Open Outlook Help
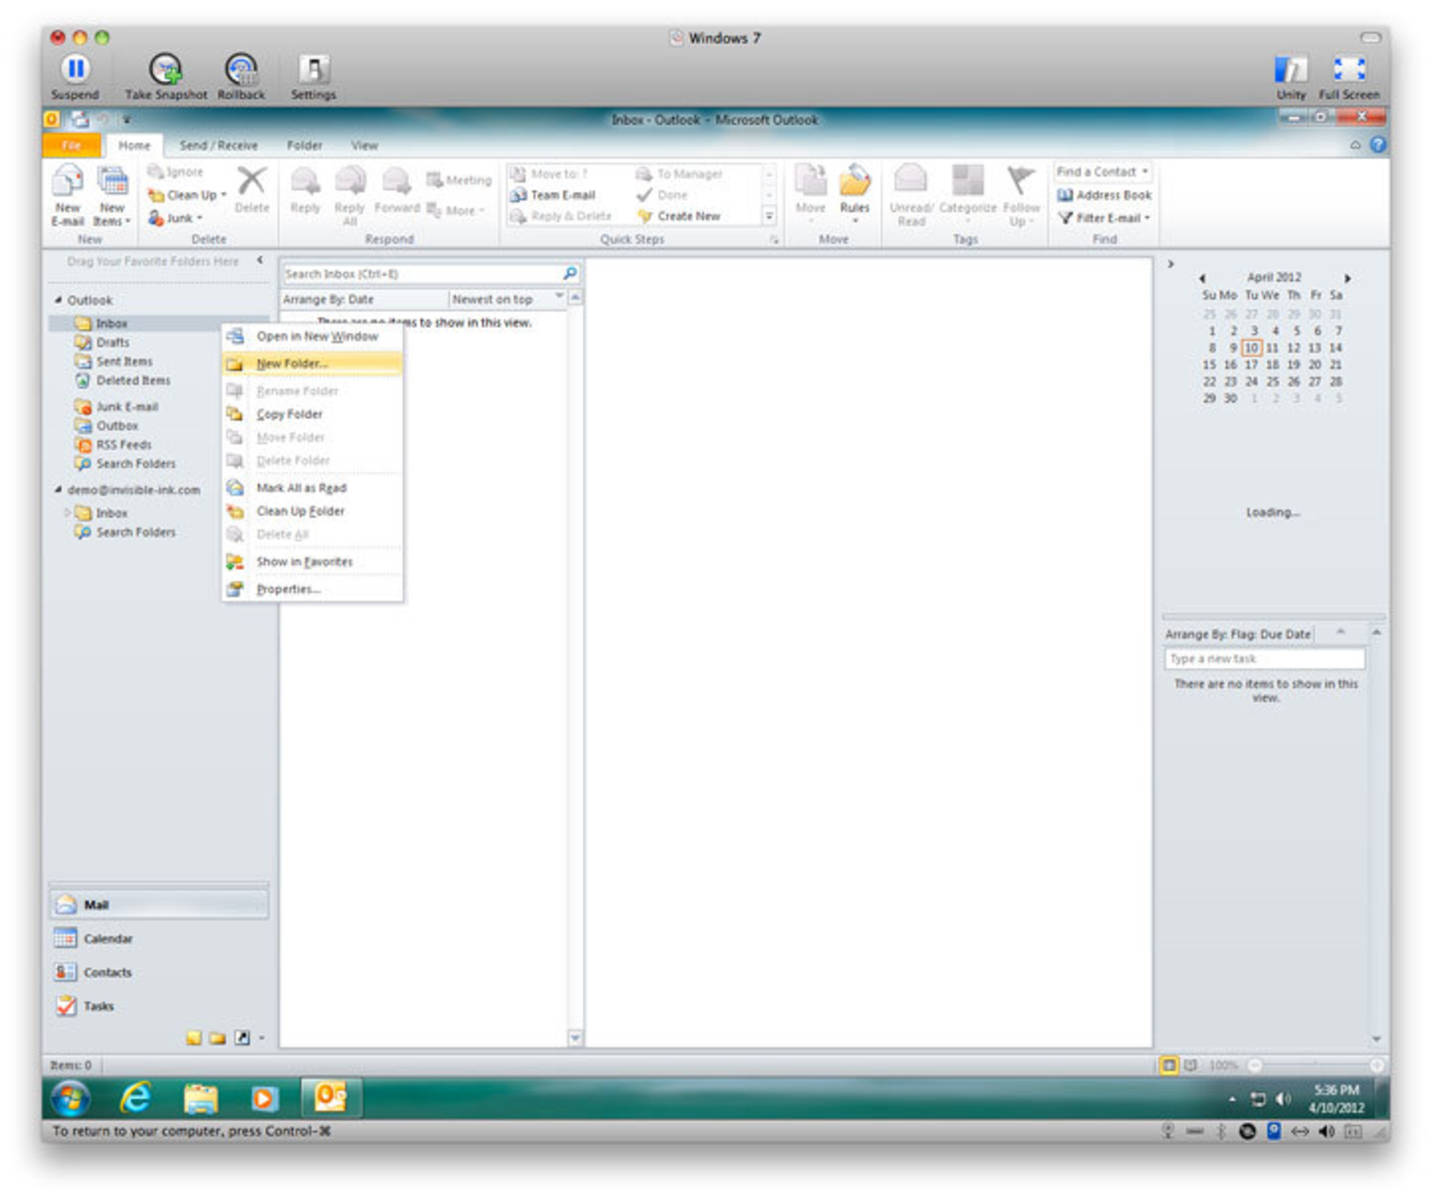Image resolution: width=1432 pixels, height=1200 pixels. coord(1378,144)
